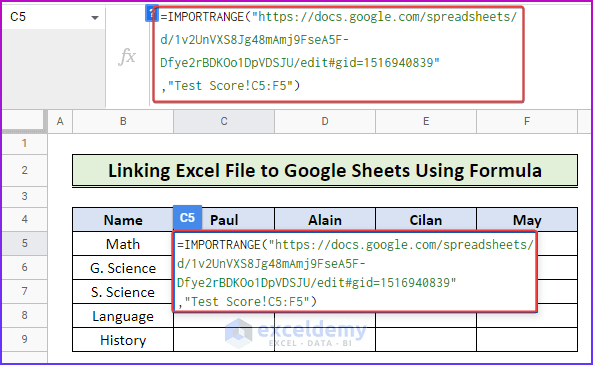Select column A header
Image resolution: width=593 pixels, height=365 pixels.
(60, 121)
